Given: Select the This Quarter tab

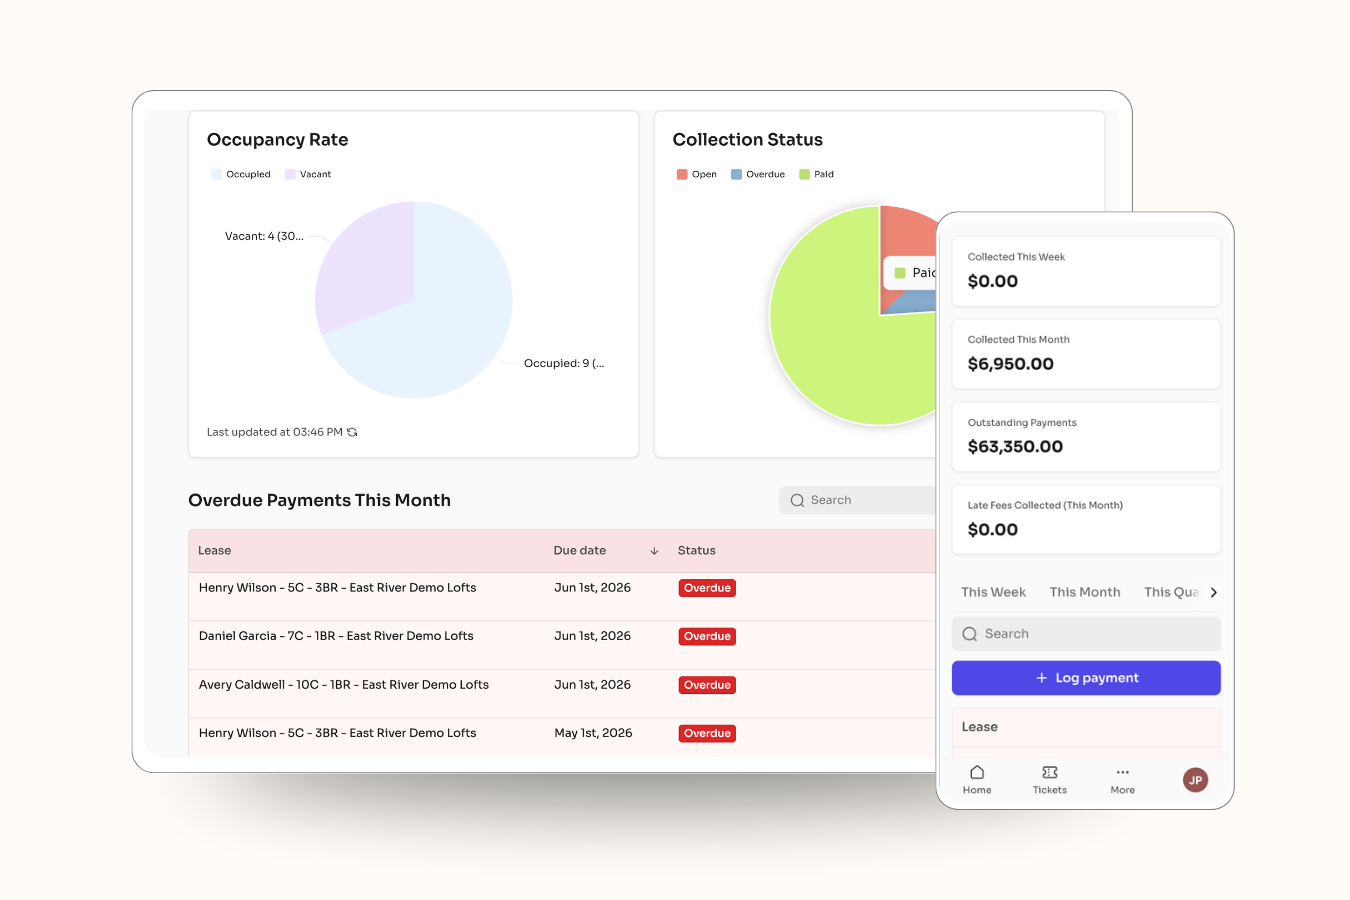Looking at the screenshot, I should [1171, 592].
